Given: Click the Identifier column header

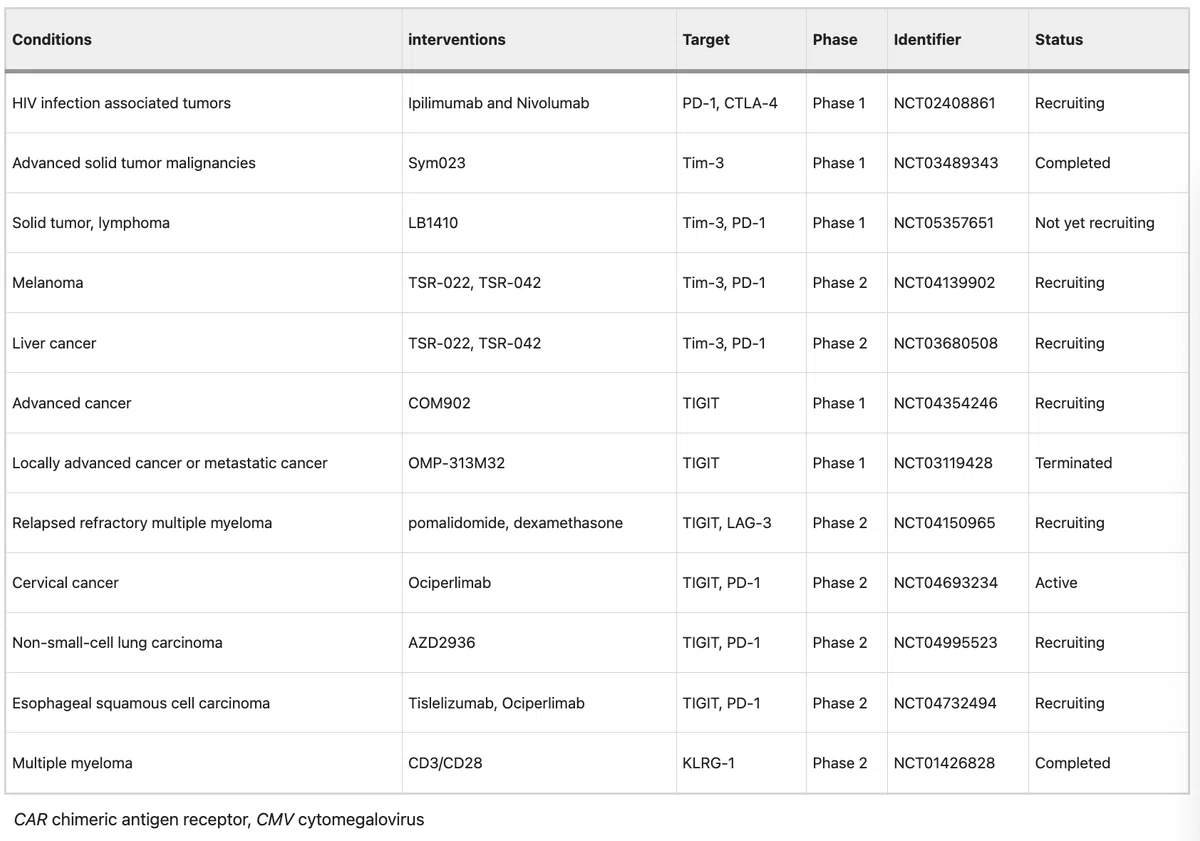Looking at the screenshot, I should 927,40.
